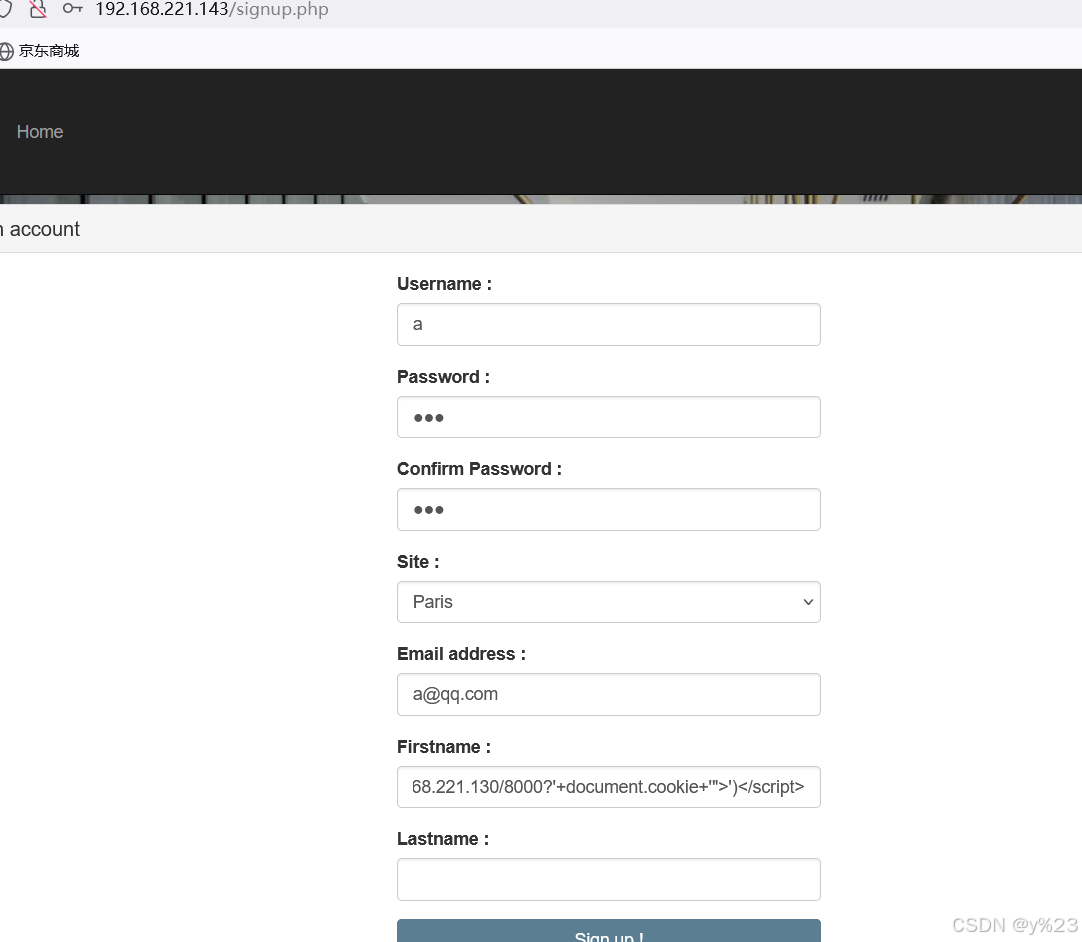The width and height of the screenshot is (1082, 942).
Task: Click the Email address : label
Action: (x=462, y=654)
